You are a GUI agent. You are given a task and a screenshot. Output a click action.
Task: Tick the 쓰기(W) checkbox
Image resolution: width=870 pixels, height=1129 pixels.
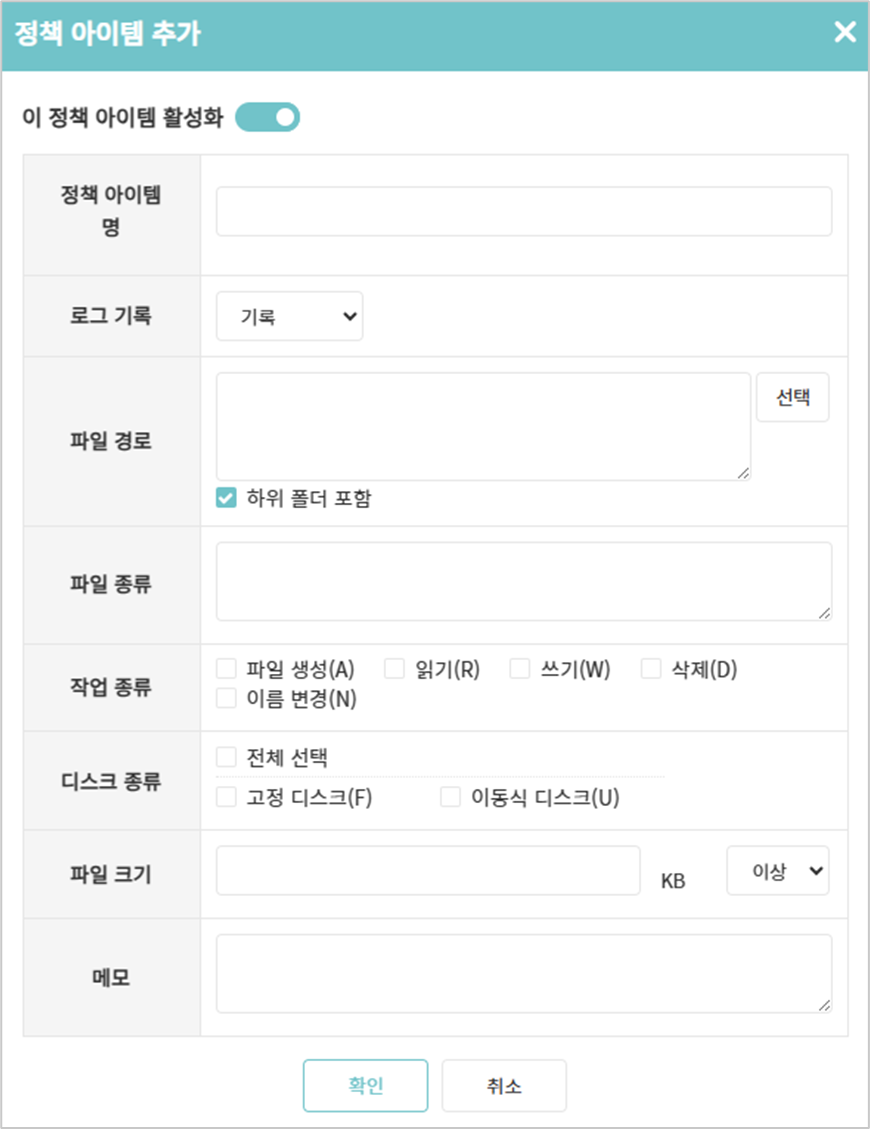(520, 669)
